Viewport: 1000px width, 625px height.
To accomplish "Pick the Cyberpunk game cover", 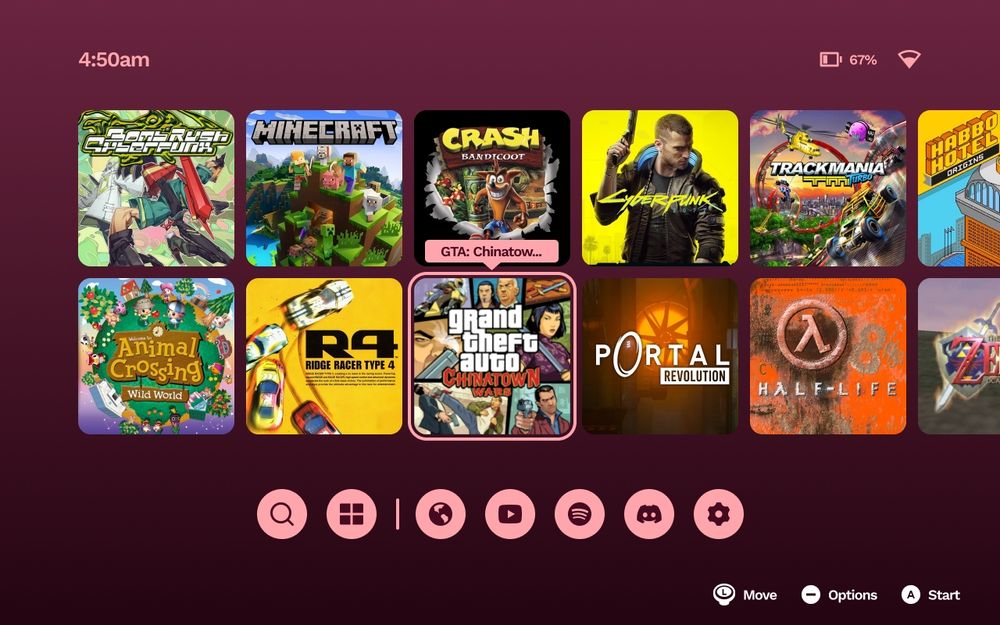I will (660, 188).
